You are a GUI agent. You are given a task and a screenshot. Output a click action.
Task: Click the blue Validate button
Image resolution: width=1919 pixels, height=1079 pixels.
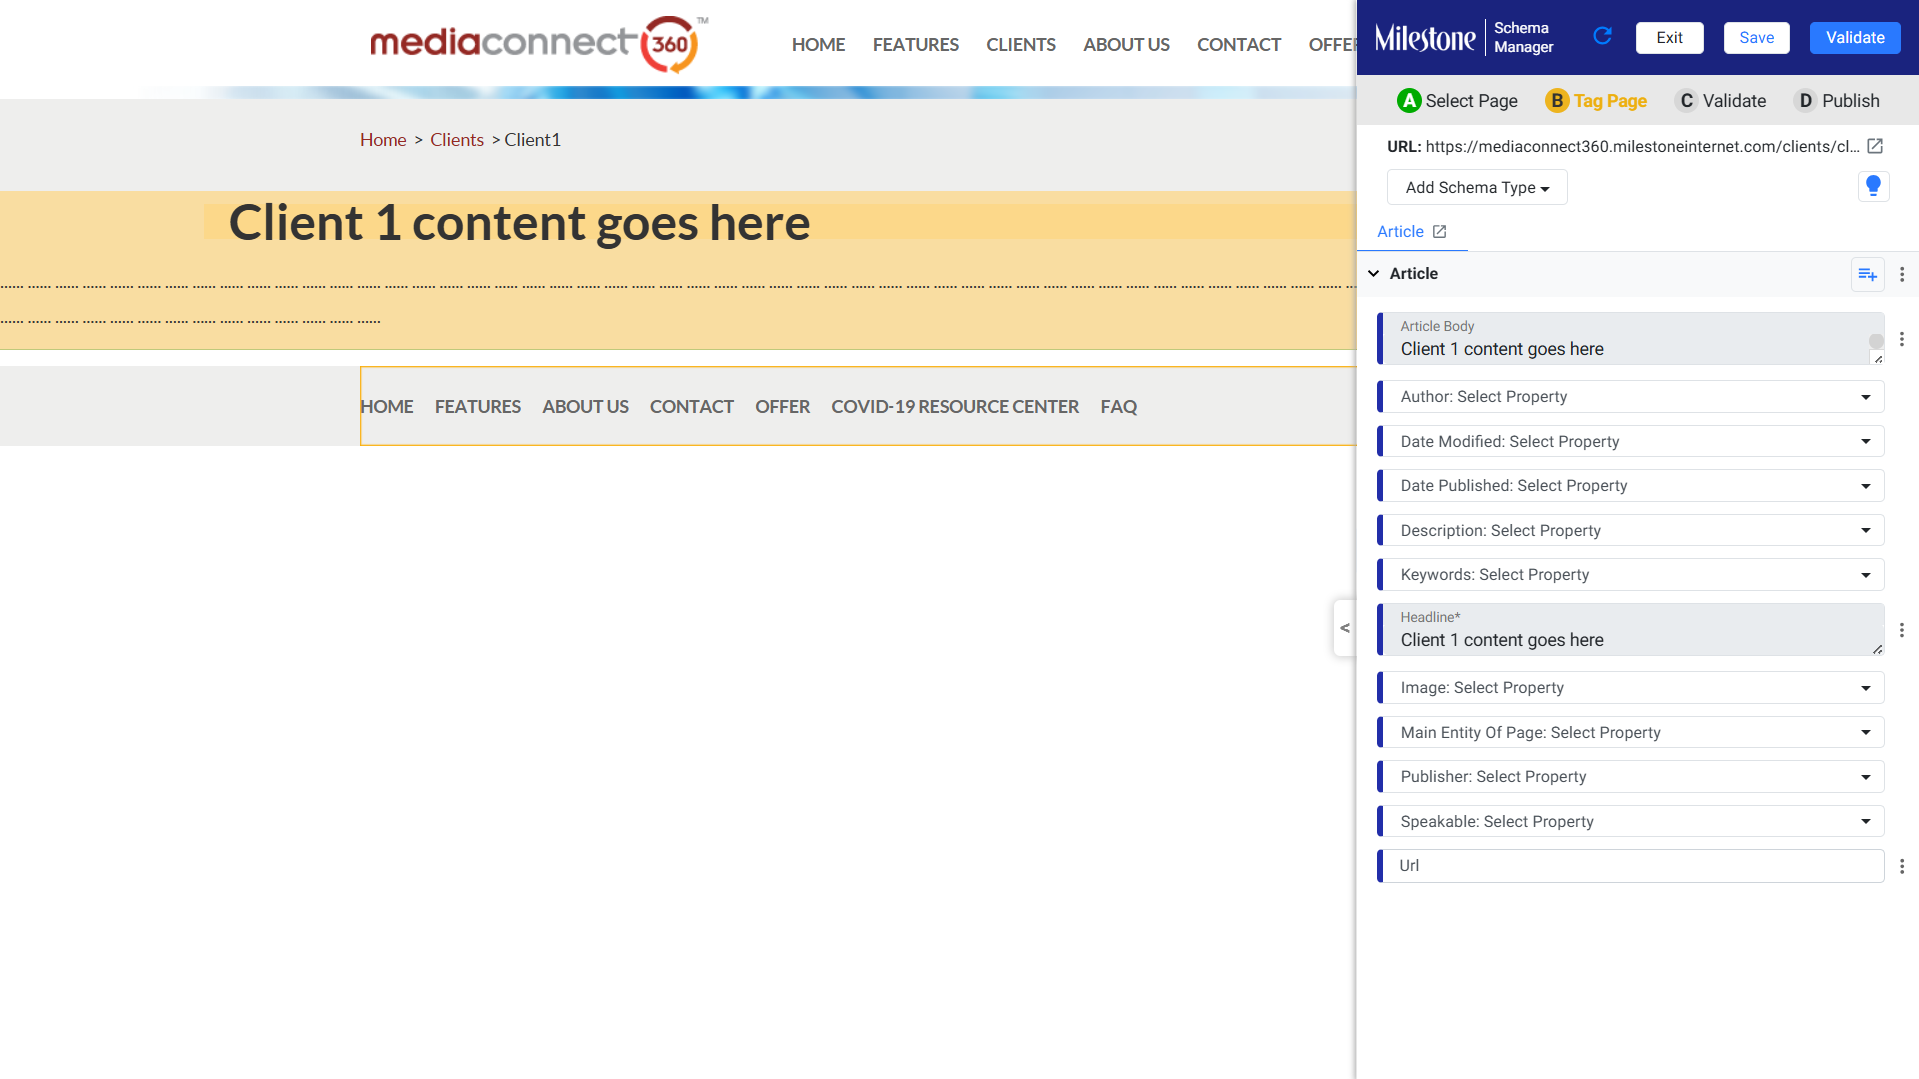pos(1855,38)
